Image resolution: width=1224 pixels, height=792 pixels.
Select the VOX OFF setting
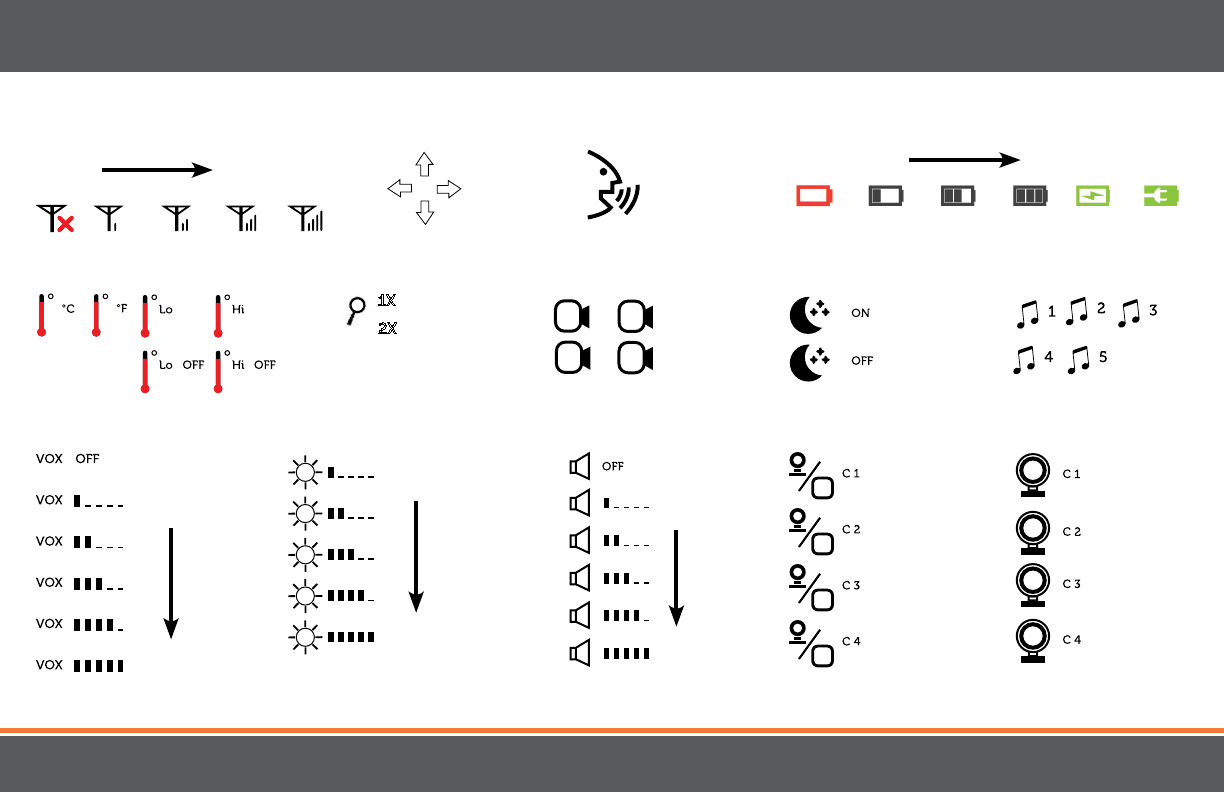pos(67,458)
